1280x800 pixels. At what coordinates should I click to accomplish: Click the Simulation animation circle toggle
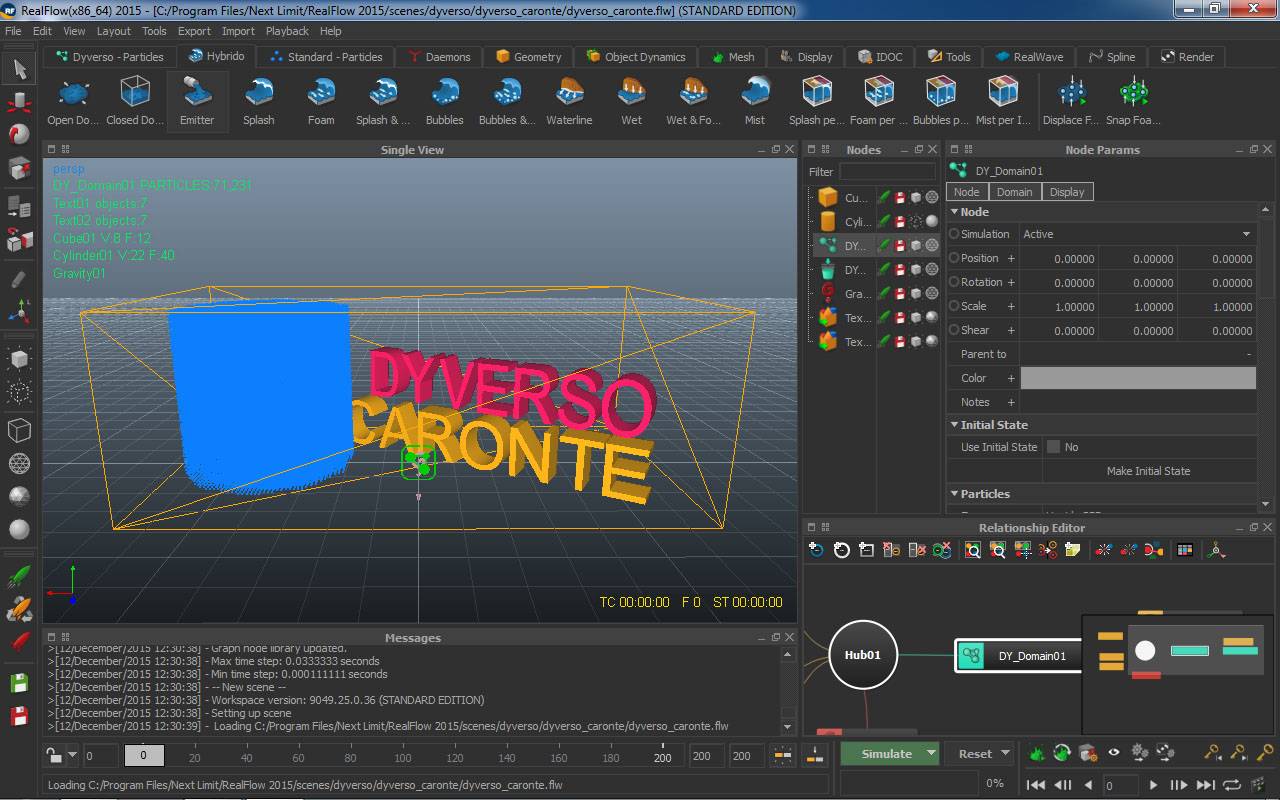954,234
